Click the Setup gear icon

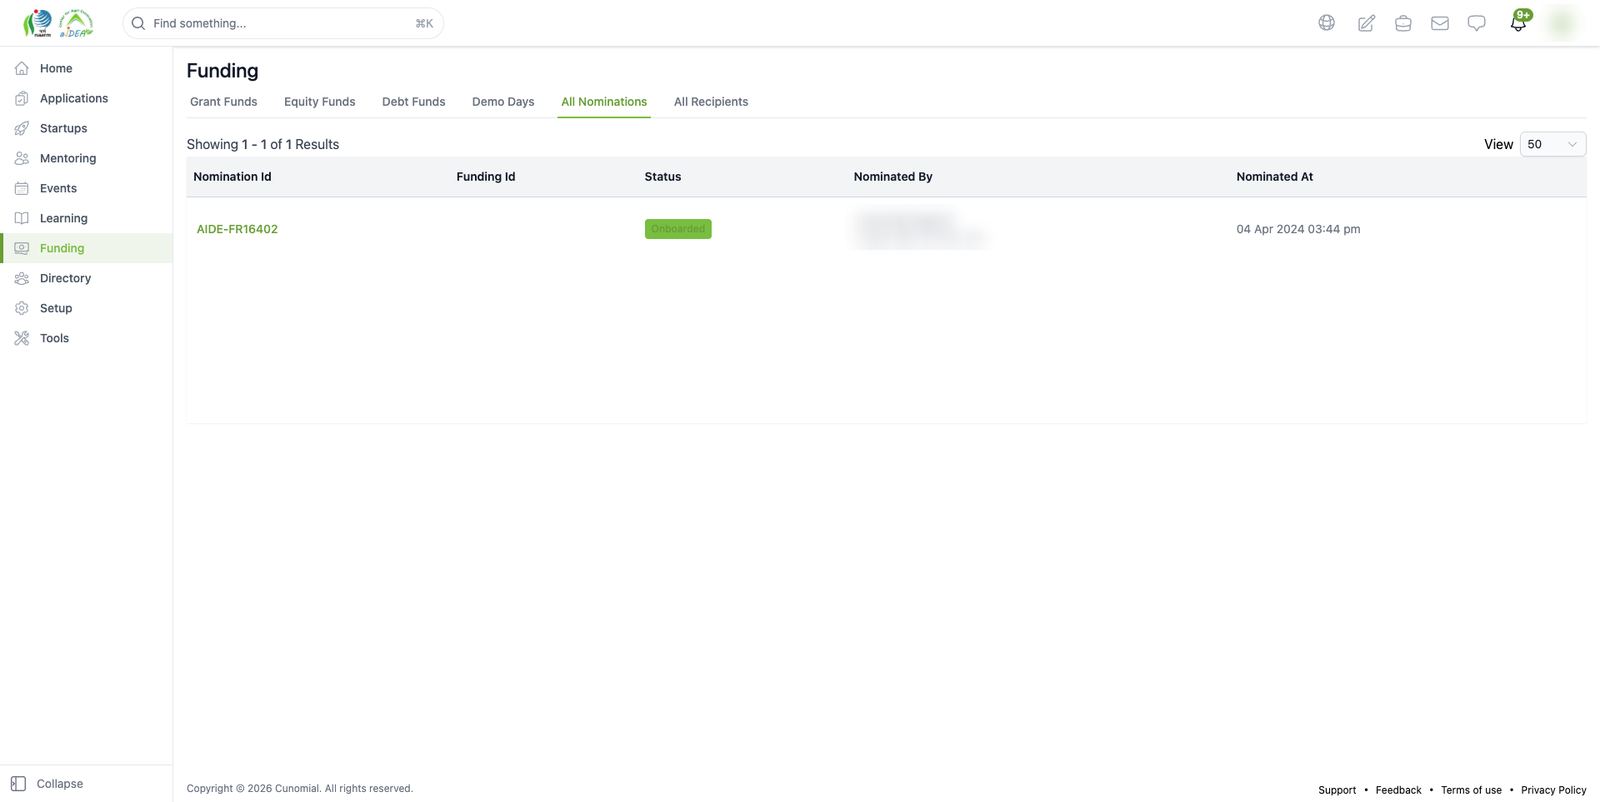coord(21,308)
